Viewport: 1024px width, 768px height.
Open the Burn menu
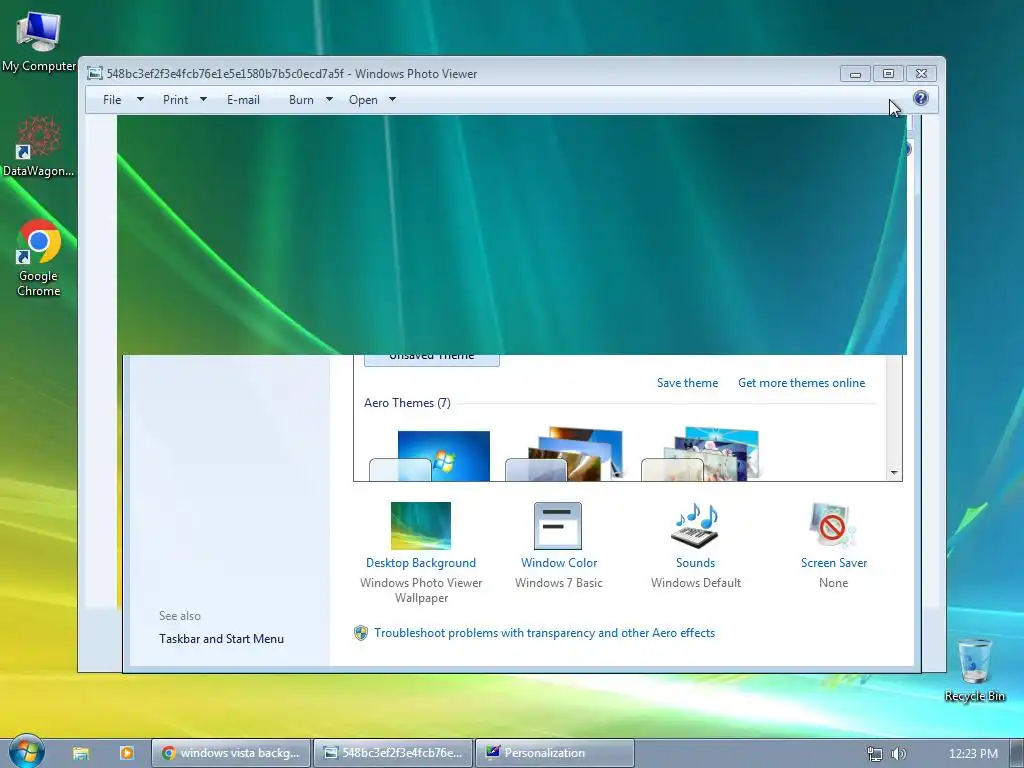tap(301, 100)
